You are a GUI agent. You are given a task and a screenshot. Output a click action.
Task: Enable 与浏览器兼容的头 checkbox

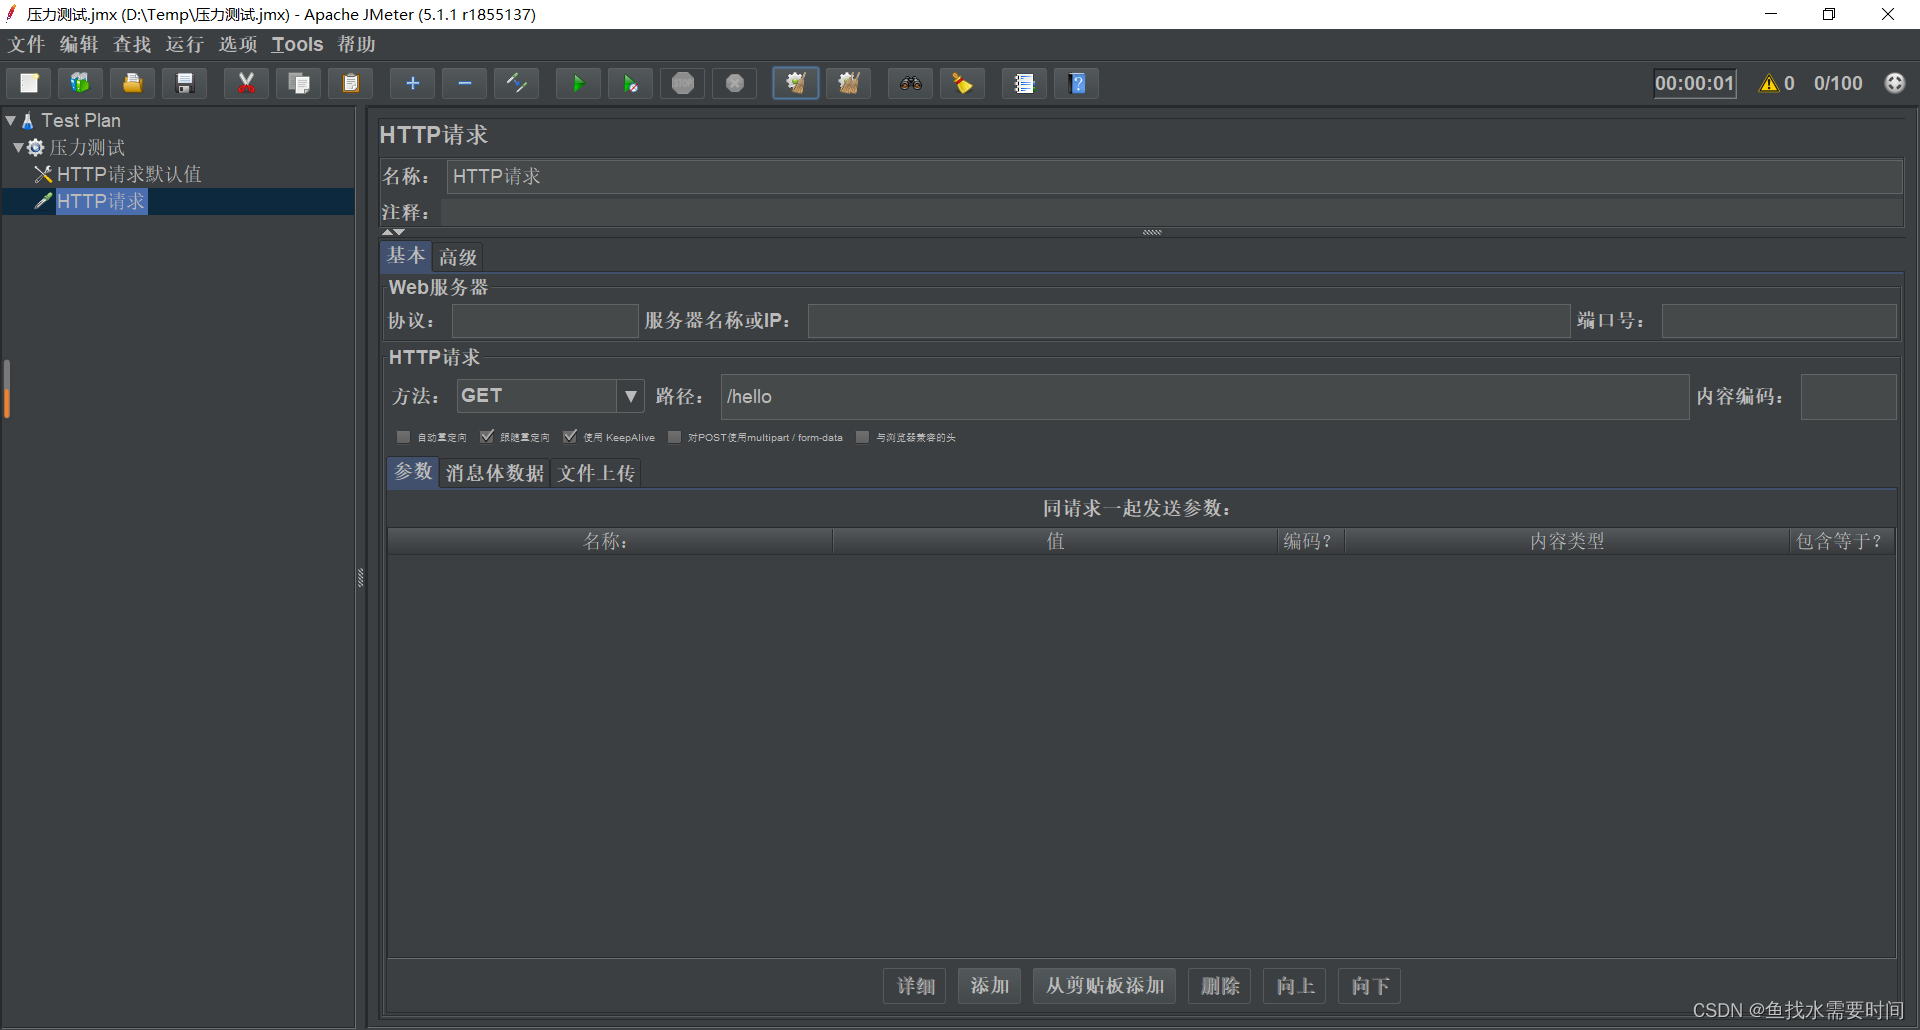[862, 437]
